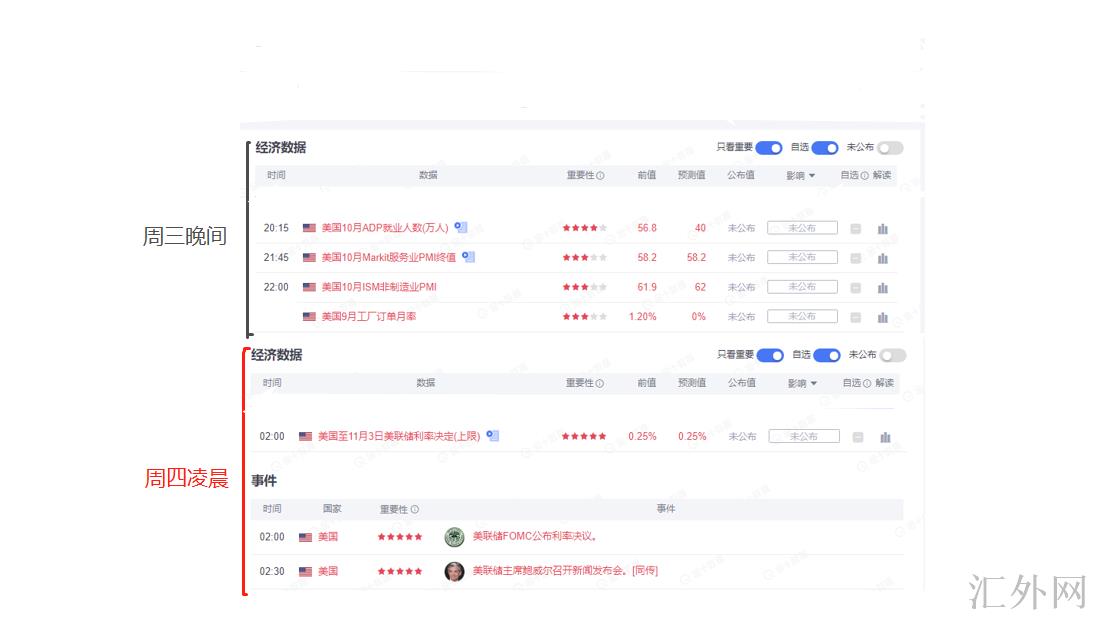This screenshot has width=1097, height=622.
Task: Check the 自选 box for Markit服务业PMI row
Action: coord(856,258)
